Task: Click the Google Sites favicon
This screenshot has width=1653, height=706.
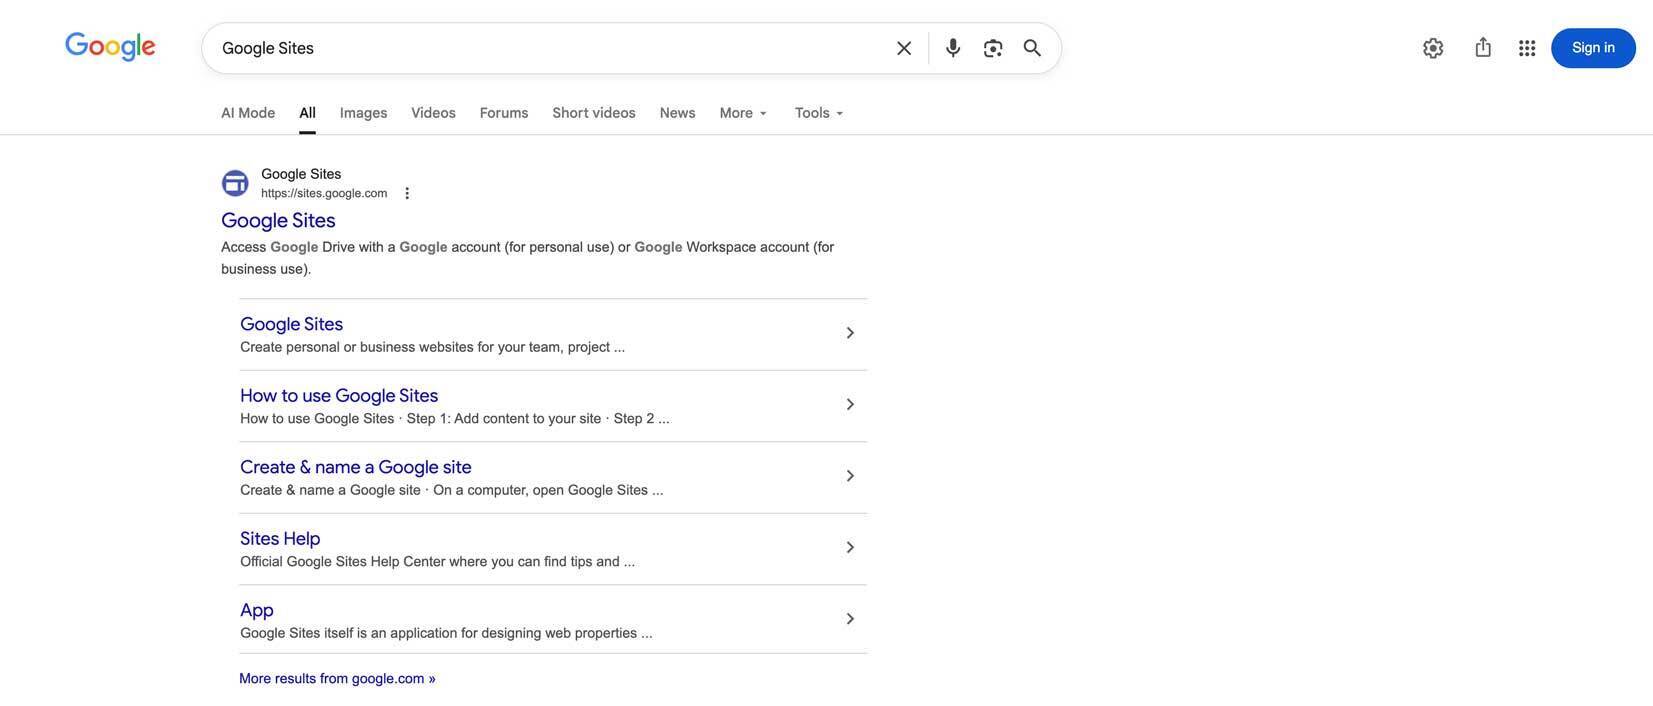Action: (x=235, y=183)
